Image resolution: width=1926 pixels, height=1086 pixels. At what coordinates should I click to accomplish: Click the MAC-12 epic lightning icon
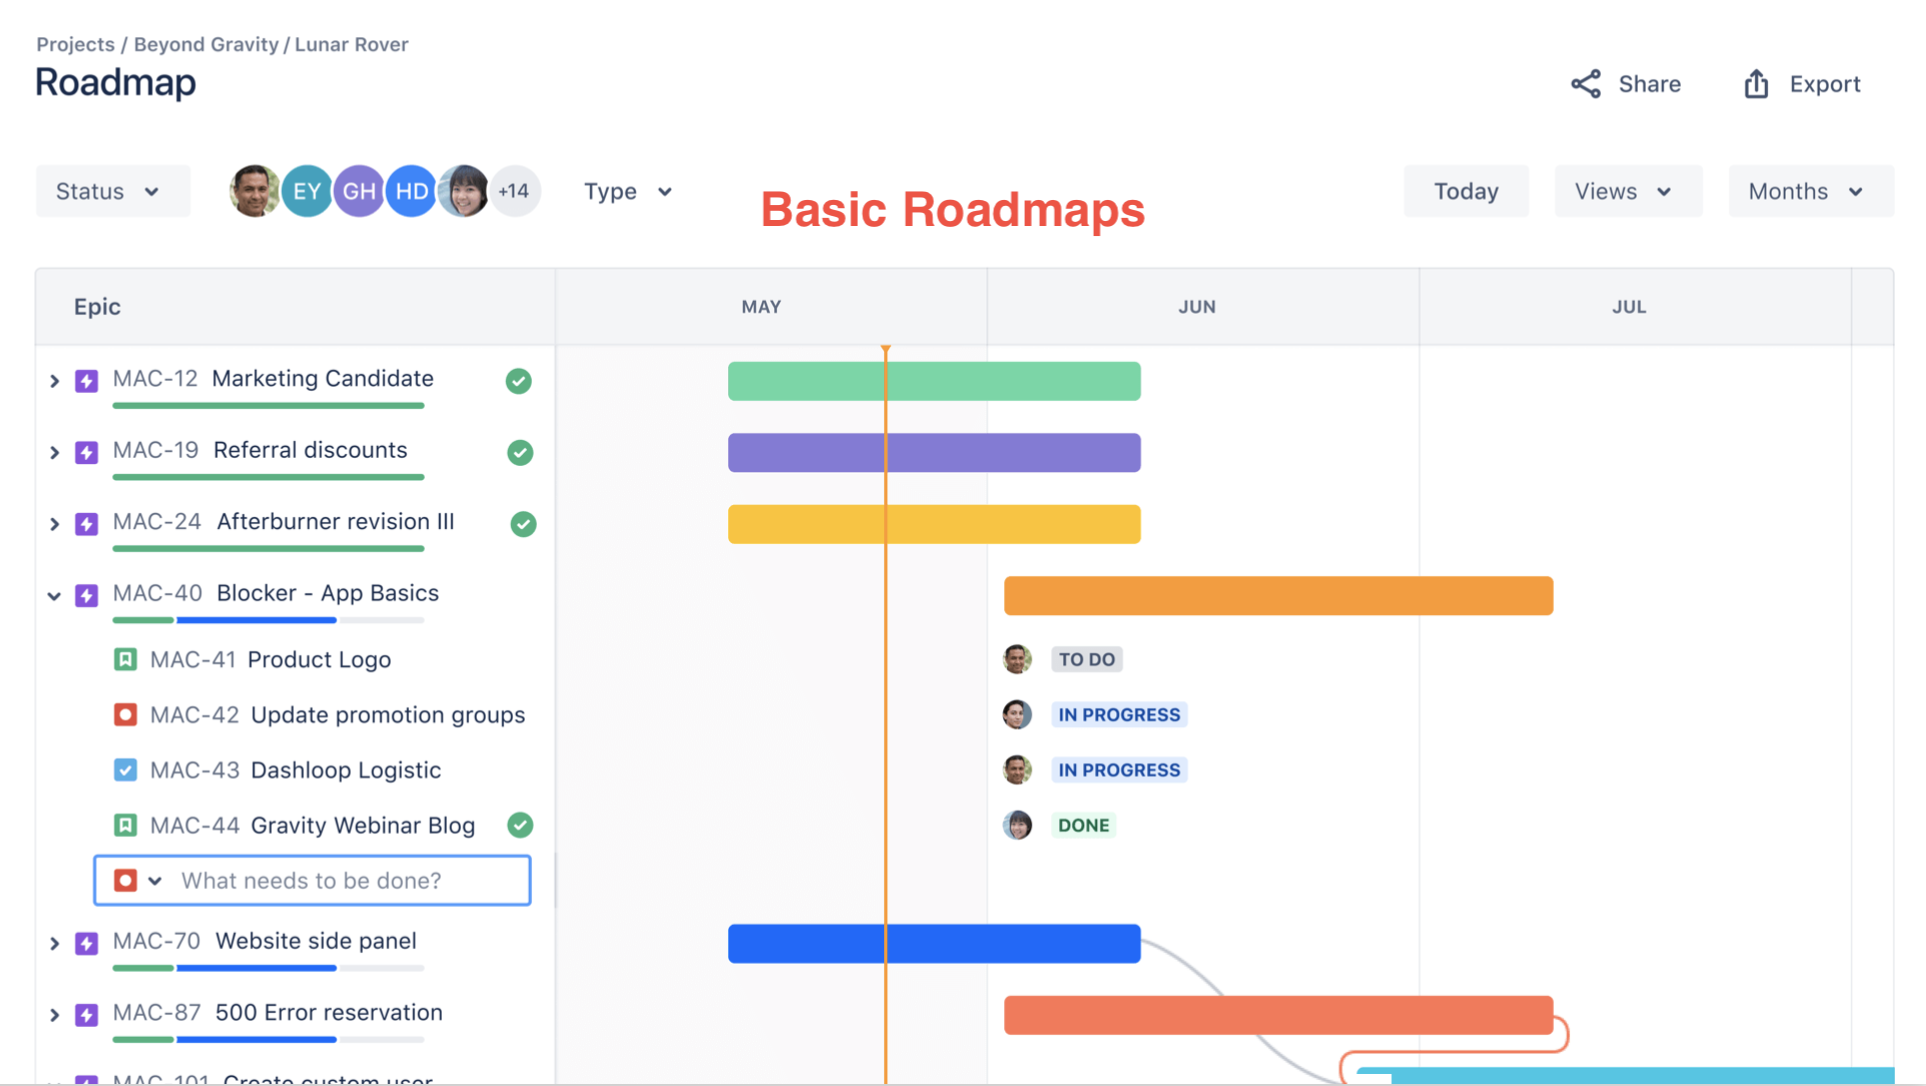(87, 381)
